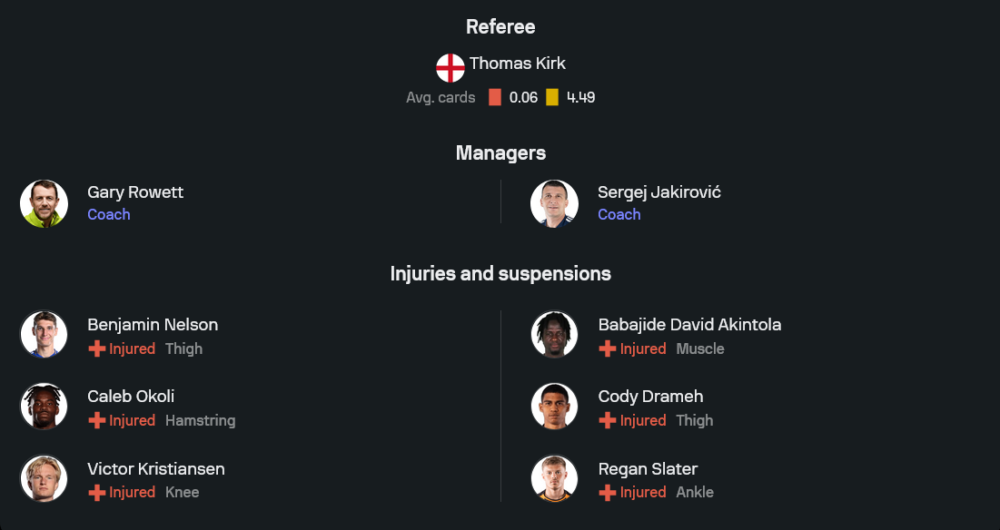Select Babajide David Akintola's player photo
Image resolution: width=1000 pixels, height=530 pixels.
click(x=554, y=335)
